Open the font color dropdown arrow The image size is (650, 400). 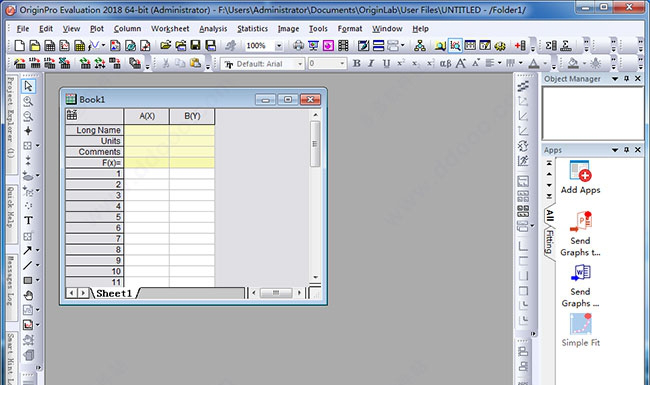tap(545, 64)
